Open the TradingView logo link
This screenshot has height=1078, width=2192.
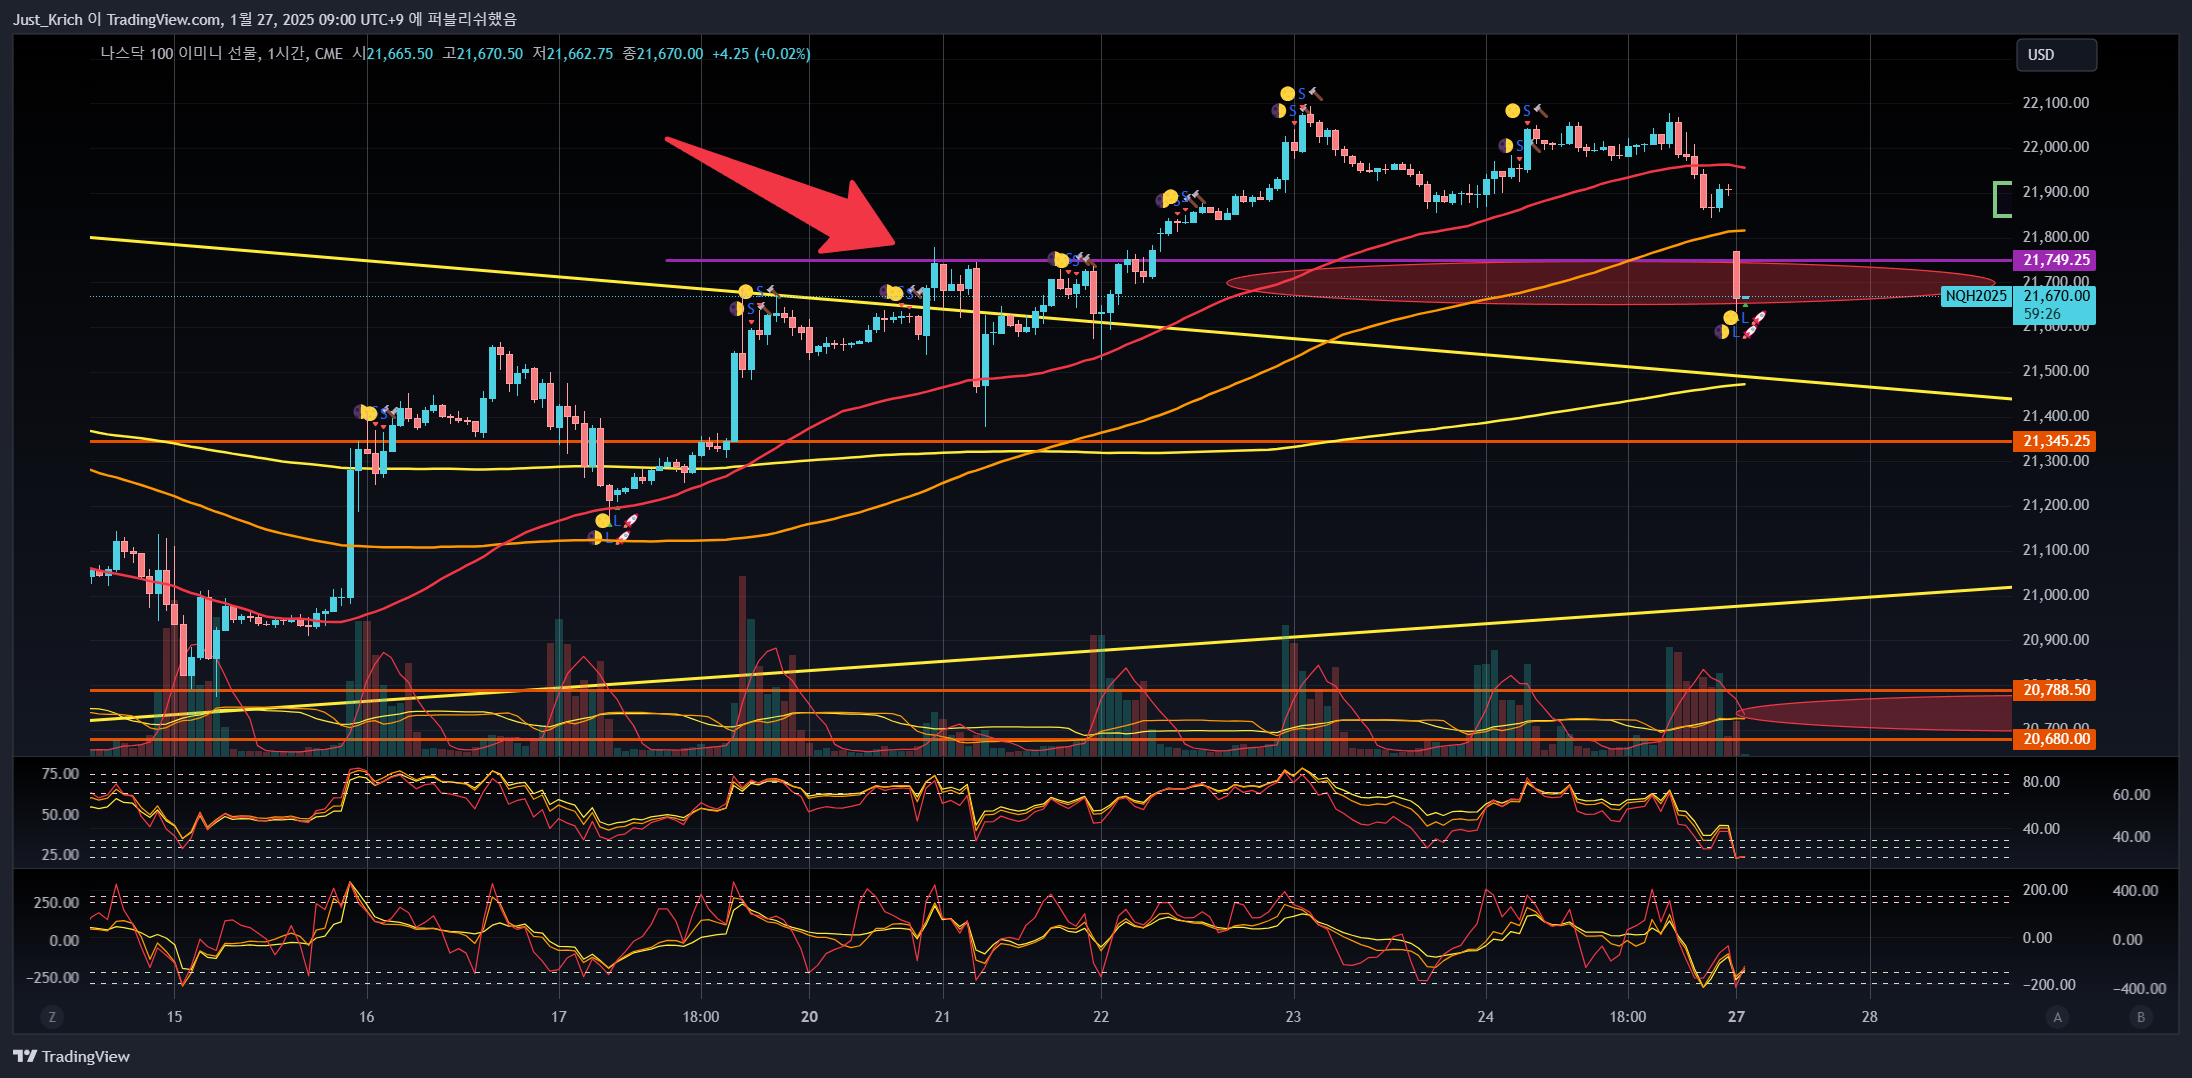pos(72,1056)
